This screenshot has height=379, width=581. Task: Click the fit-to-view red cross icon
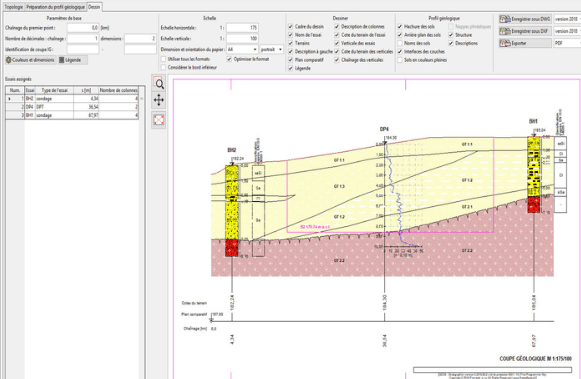pyautogui.click(x=159, y=120)
